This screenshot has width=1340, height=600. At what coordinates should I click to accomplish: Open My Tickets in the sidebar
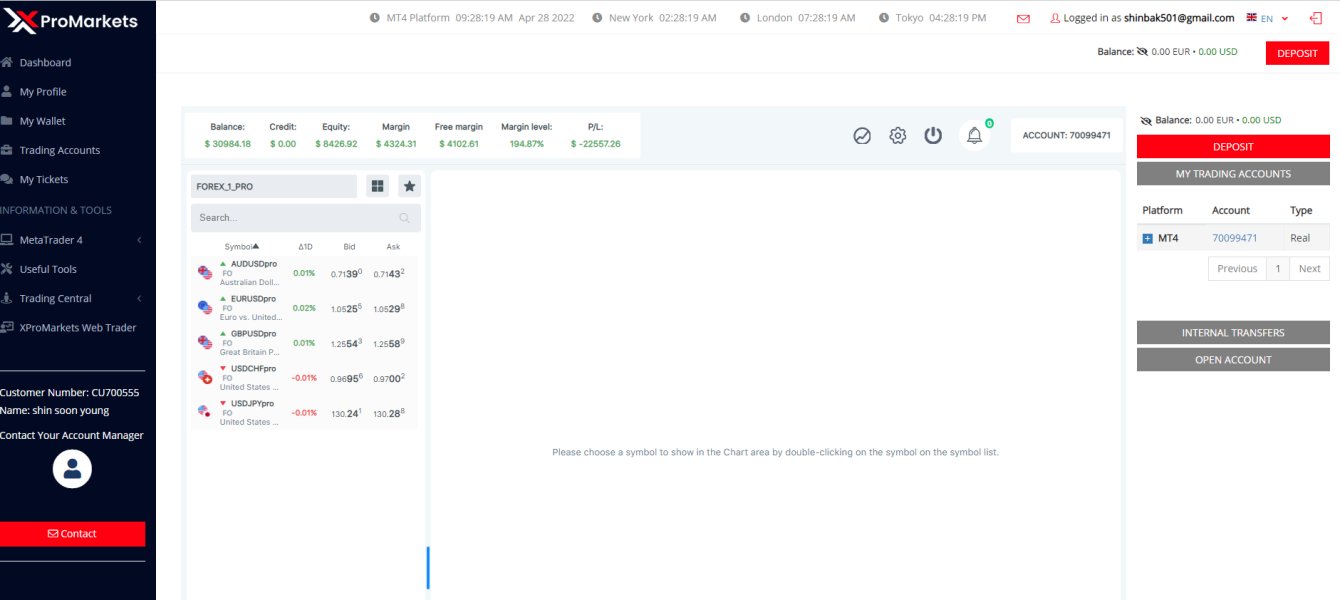click(x=44, y=179)
